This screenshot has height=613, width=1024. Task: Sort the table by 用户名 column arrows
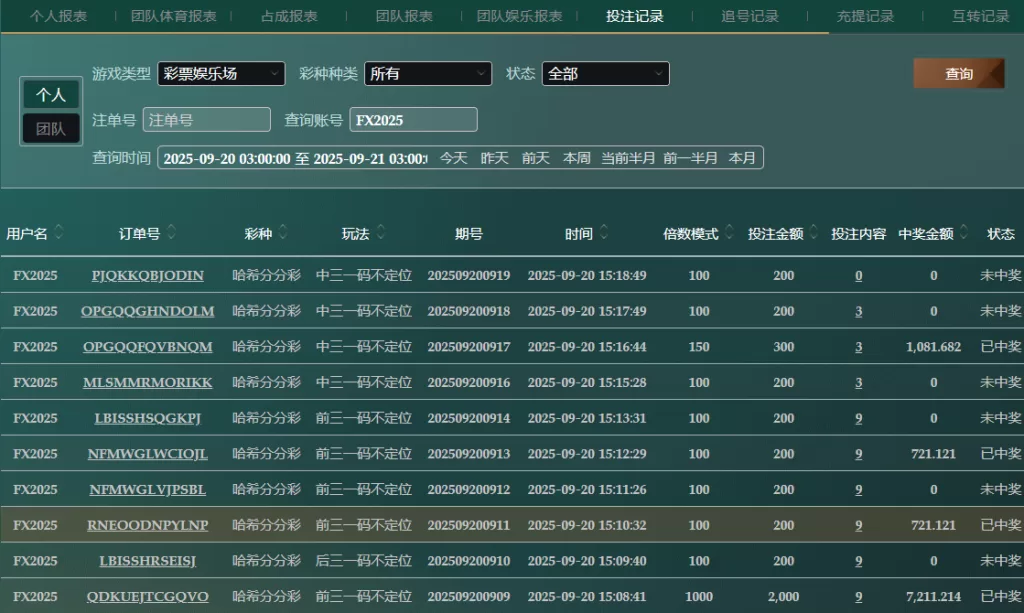[x=59, y=233]
